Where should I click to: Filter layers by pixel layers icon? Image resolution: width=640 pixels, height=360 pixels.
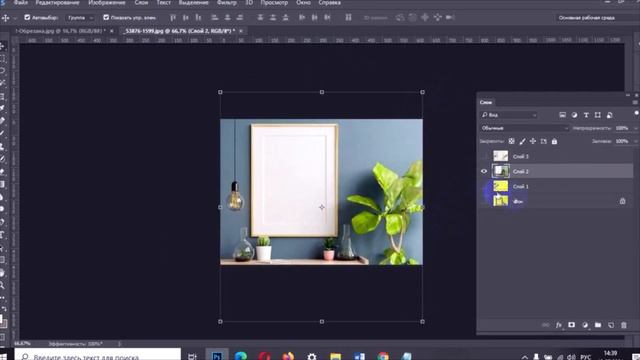click(x=562, y=115)
